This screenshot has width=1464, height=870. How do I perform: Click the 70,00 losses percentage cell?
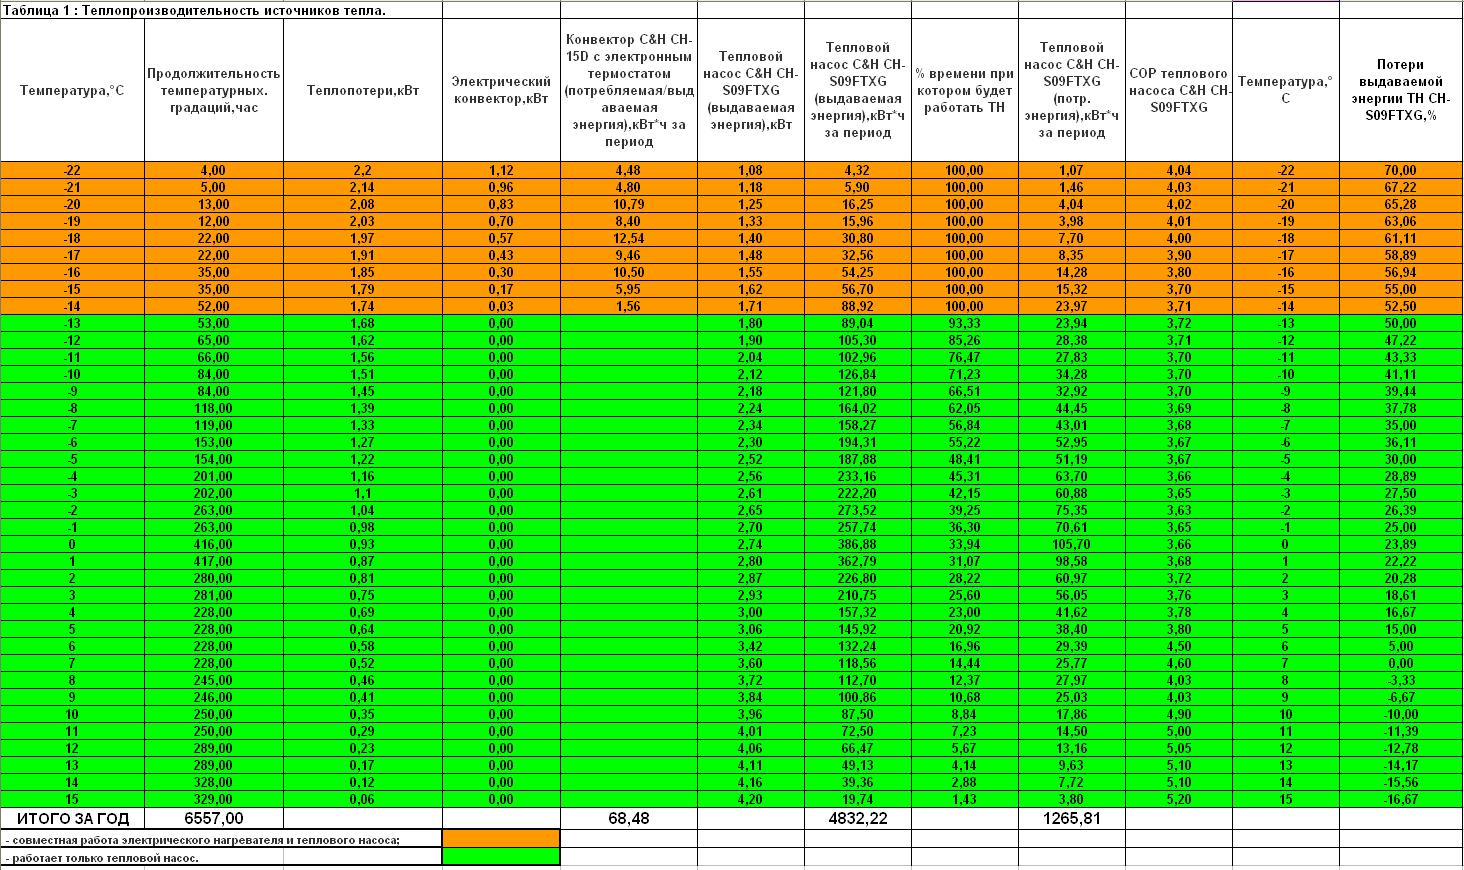1400,170
